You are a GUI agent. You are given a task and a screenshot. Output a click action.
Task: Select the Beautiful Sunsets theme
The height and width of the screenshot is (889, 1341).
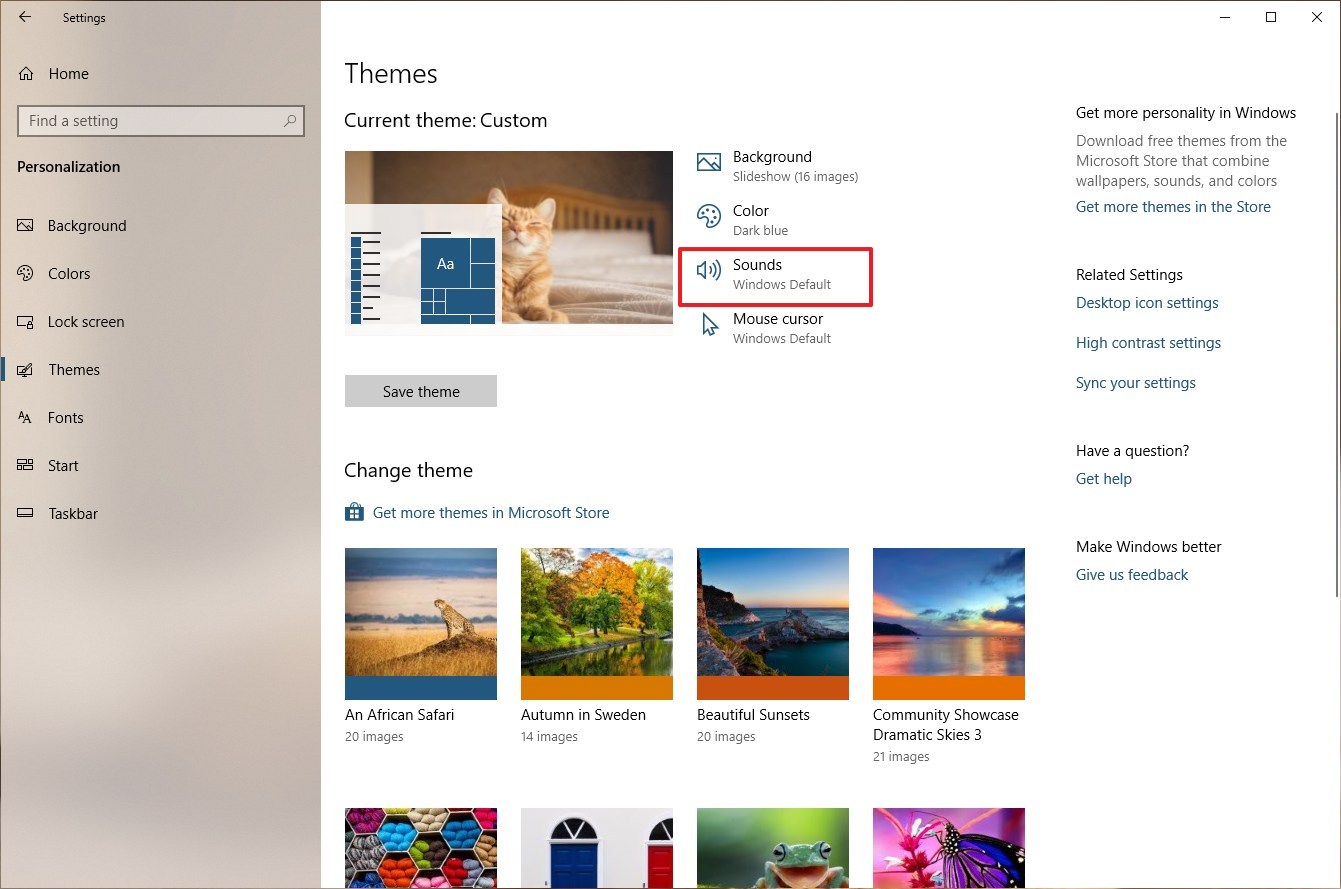pos(773,624)
